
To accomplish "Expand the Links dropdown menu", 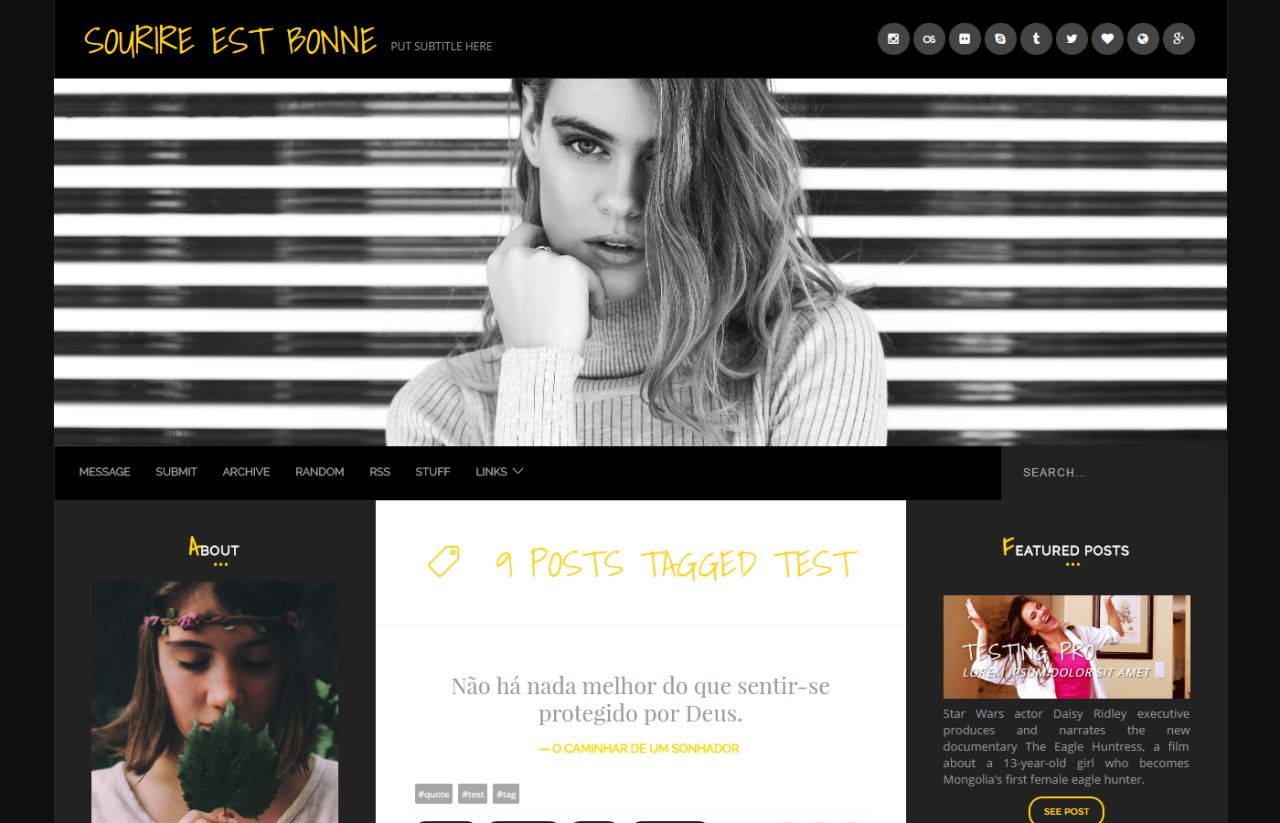I will pos(499,472).
